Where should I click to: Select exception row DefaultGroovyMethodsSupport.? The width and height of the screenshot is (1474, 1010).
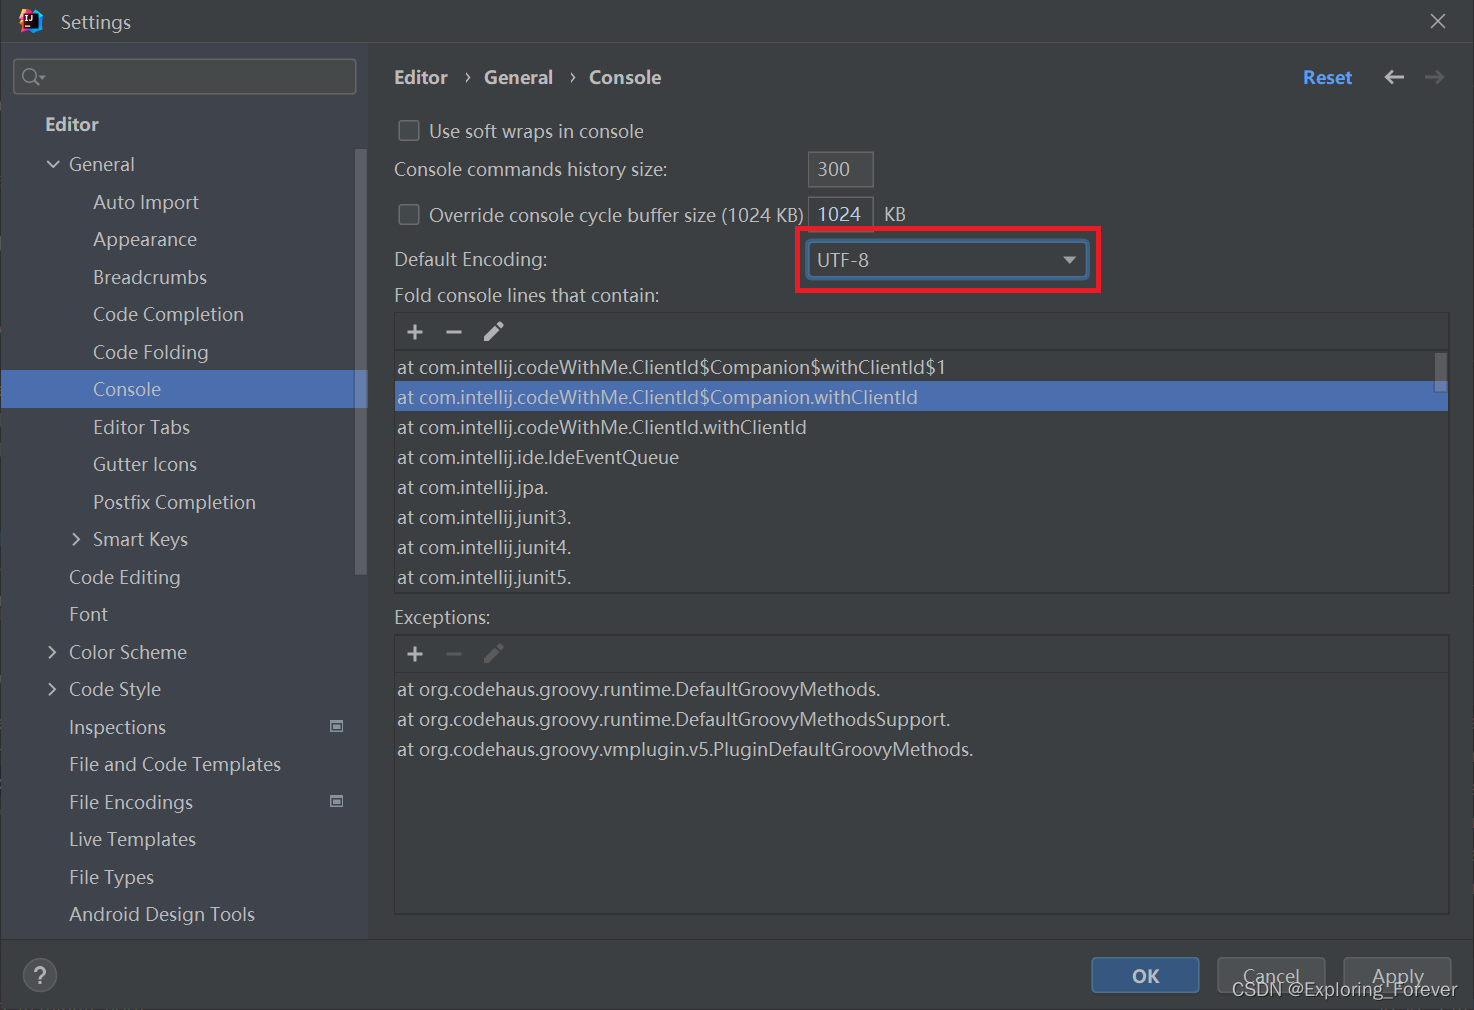pyautogui.click(x=921, y=719)
